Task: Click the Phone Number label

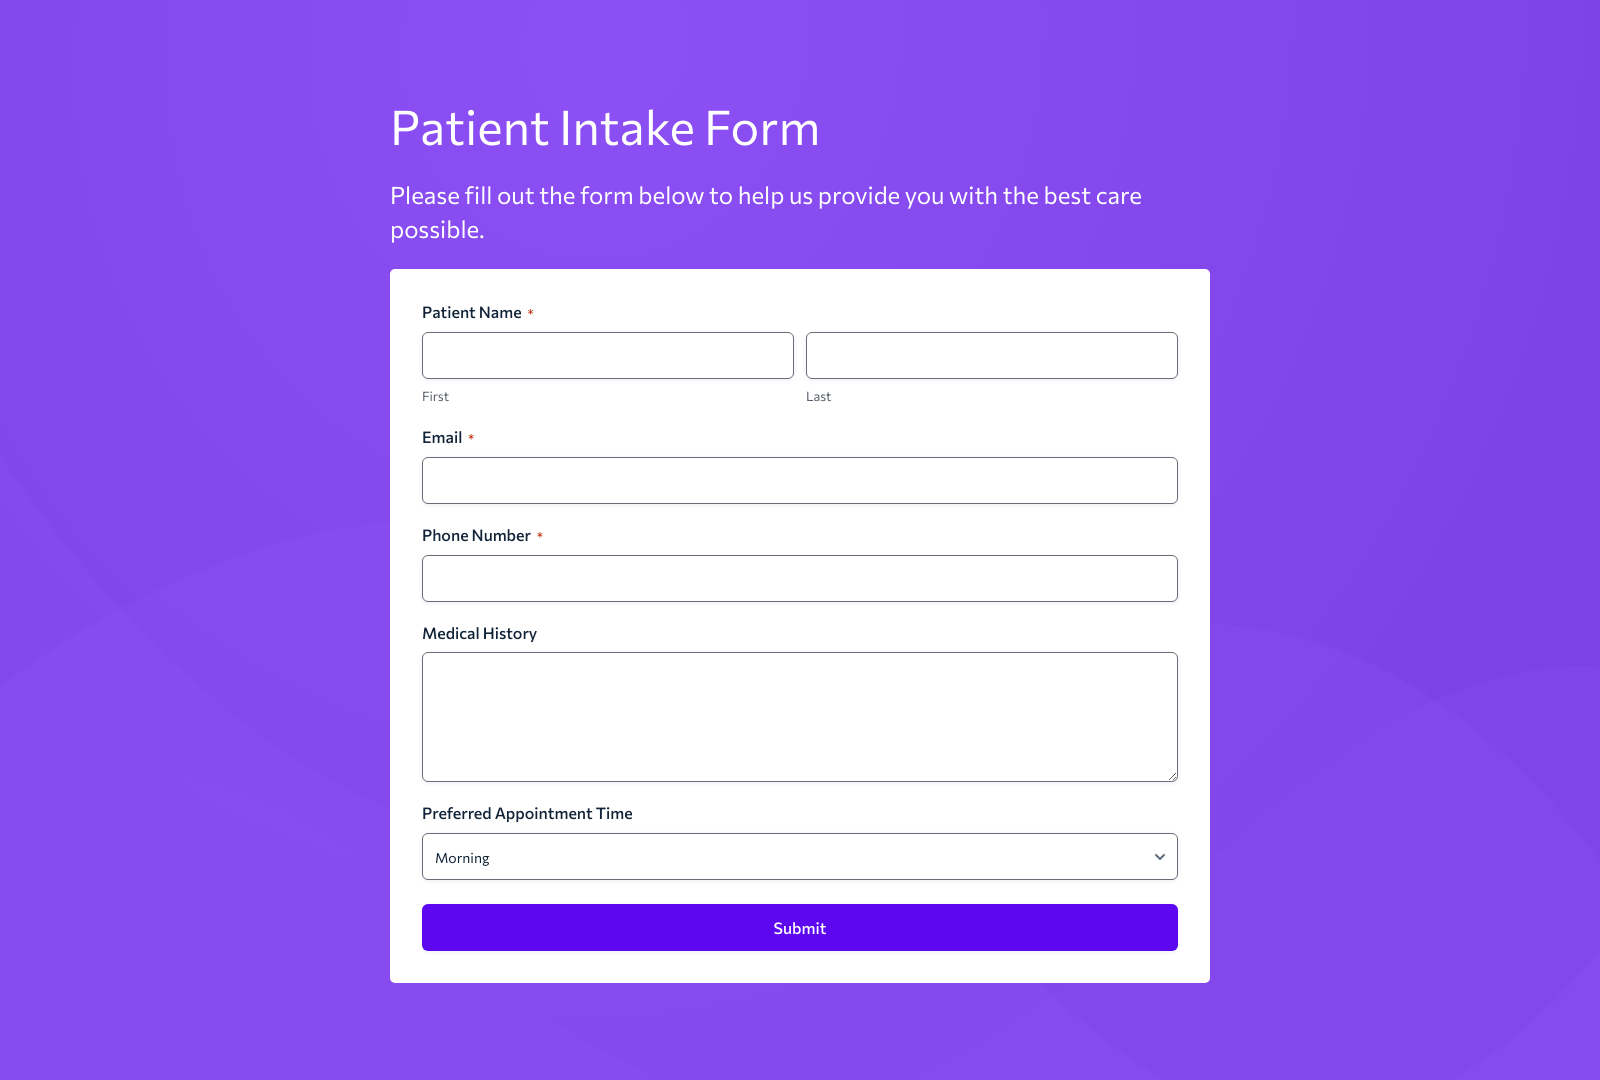Action: (x=476, y=535)
